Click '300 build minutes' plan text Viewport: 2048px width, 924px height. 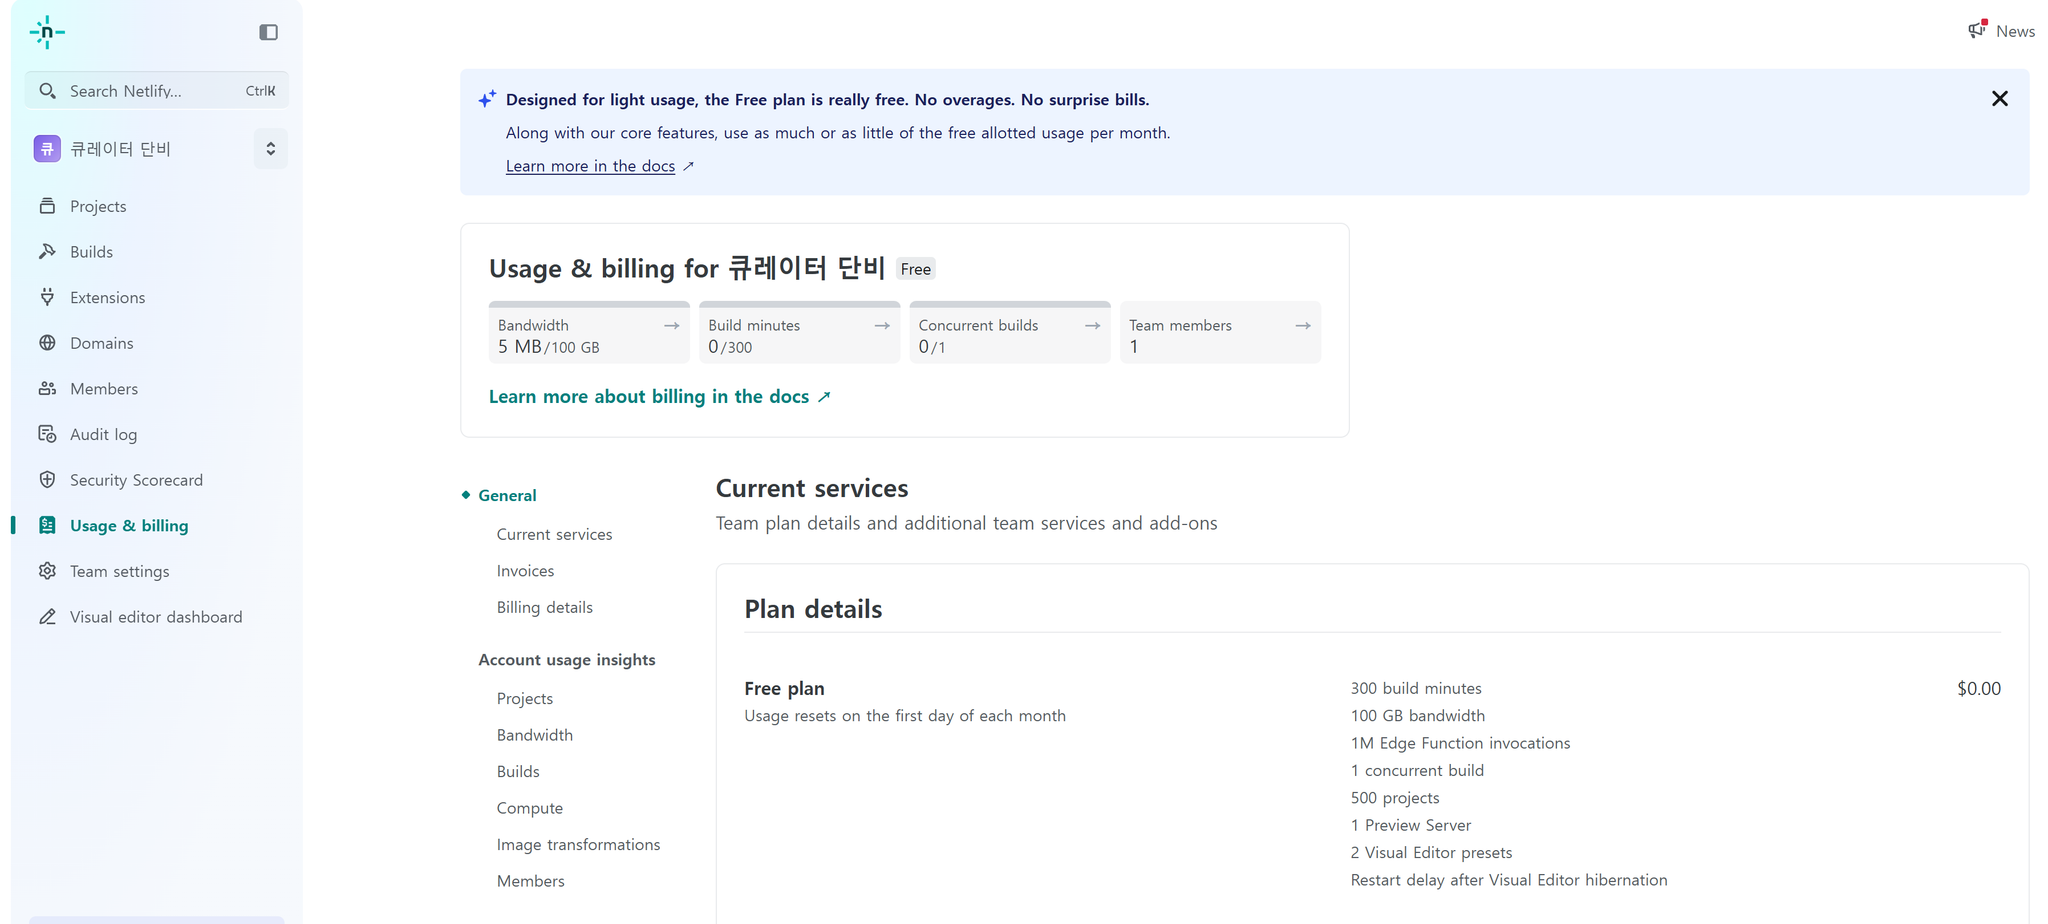pos(1416,689)
